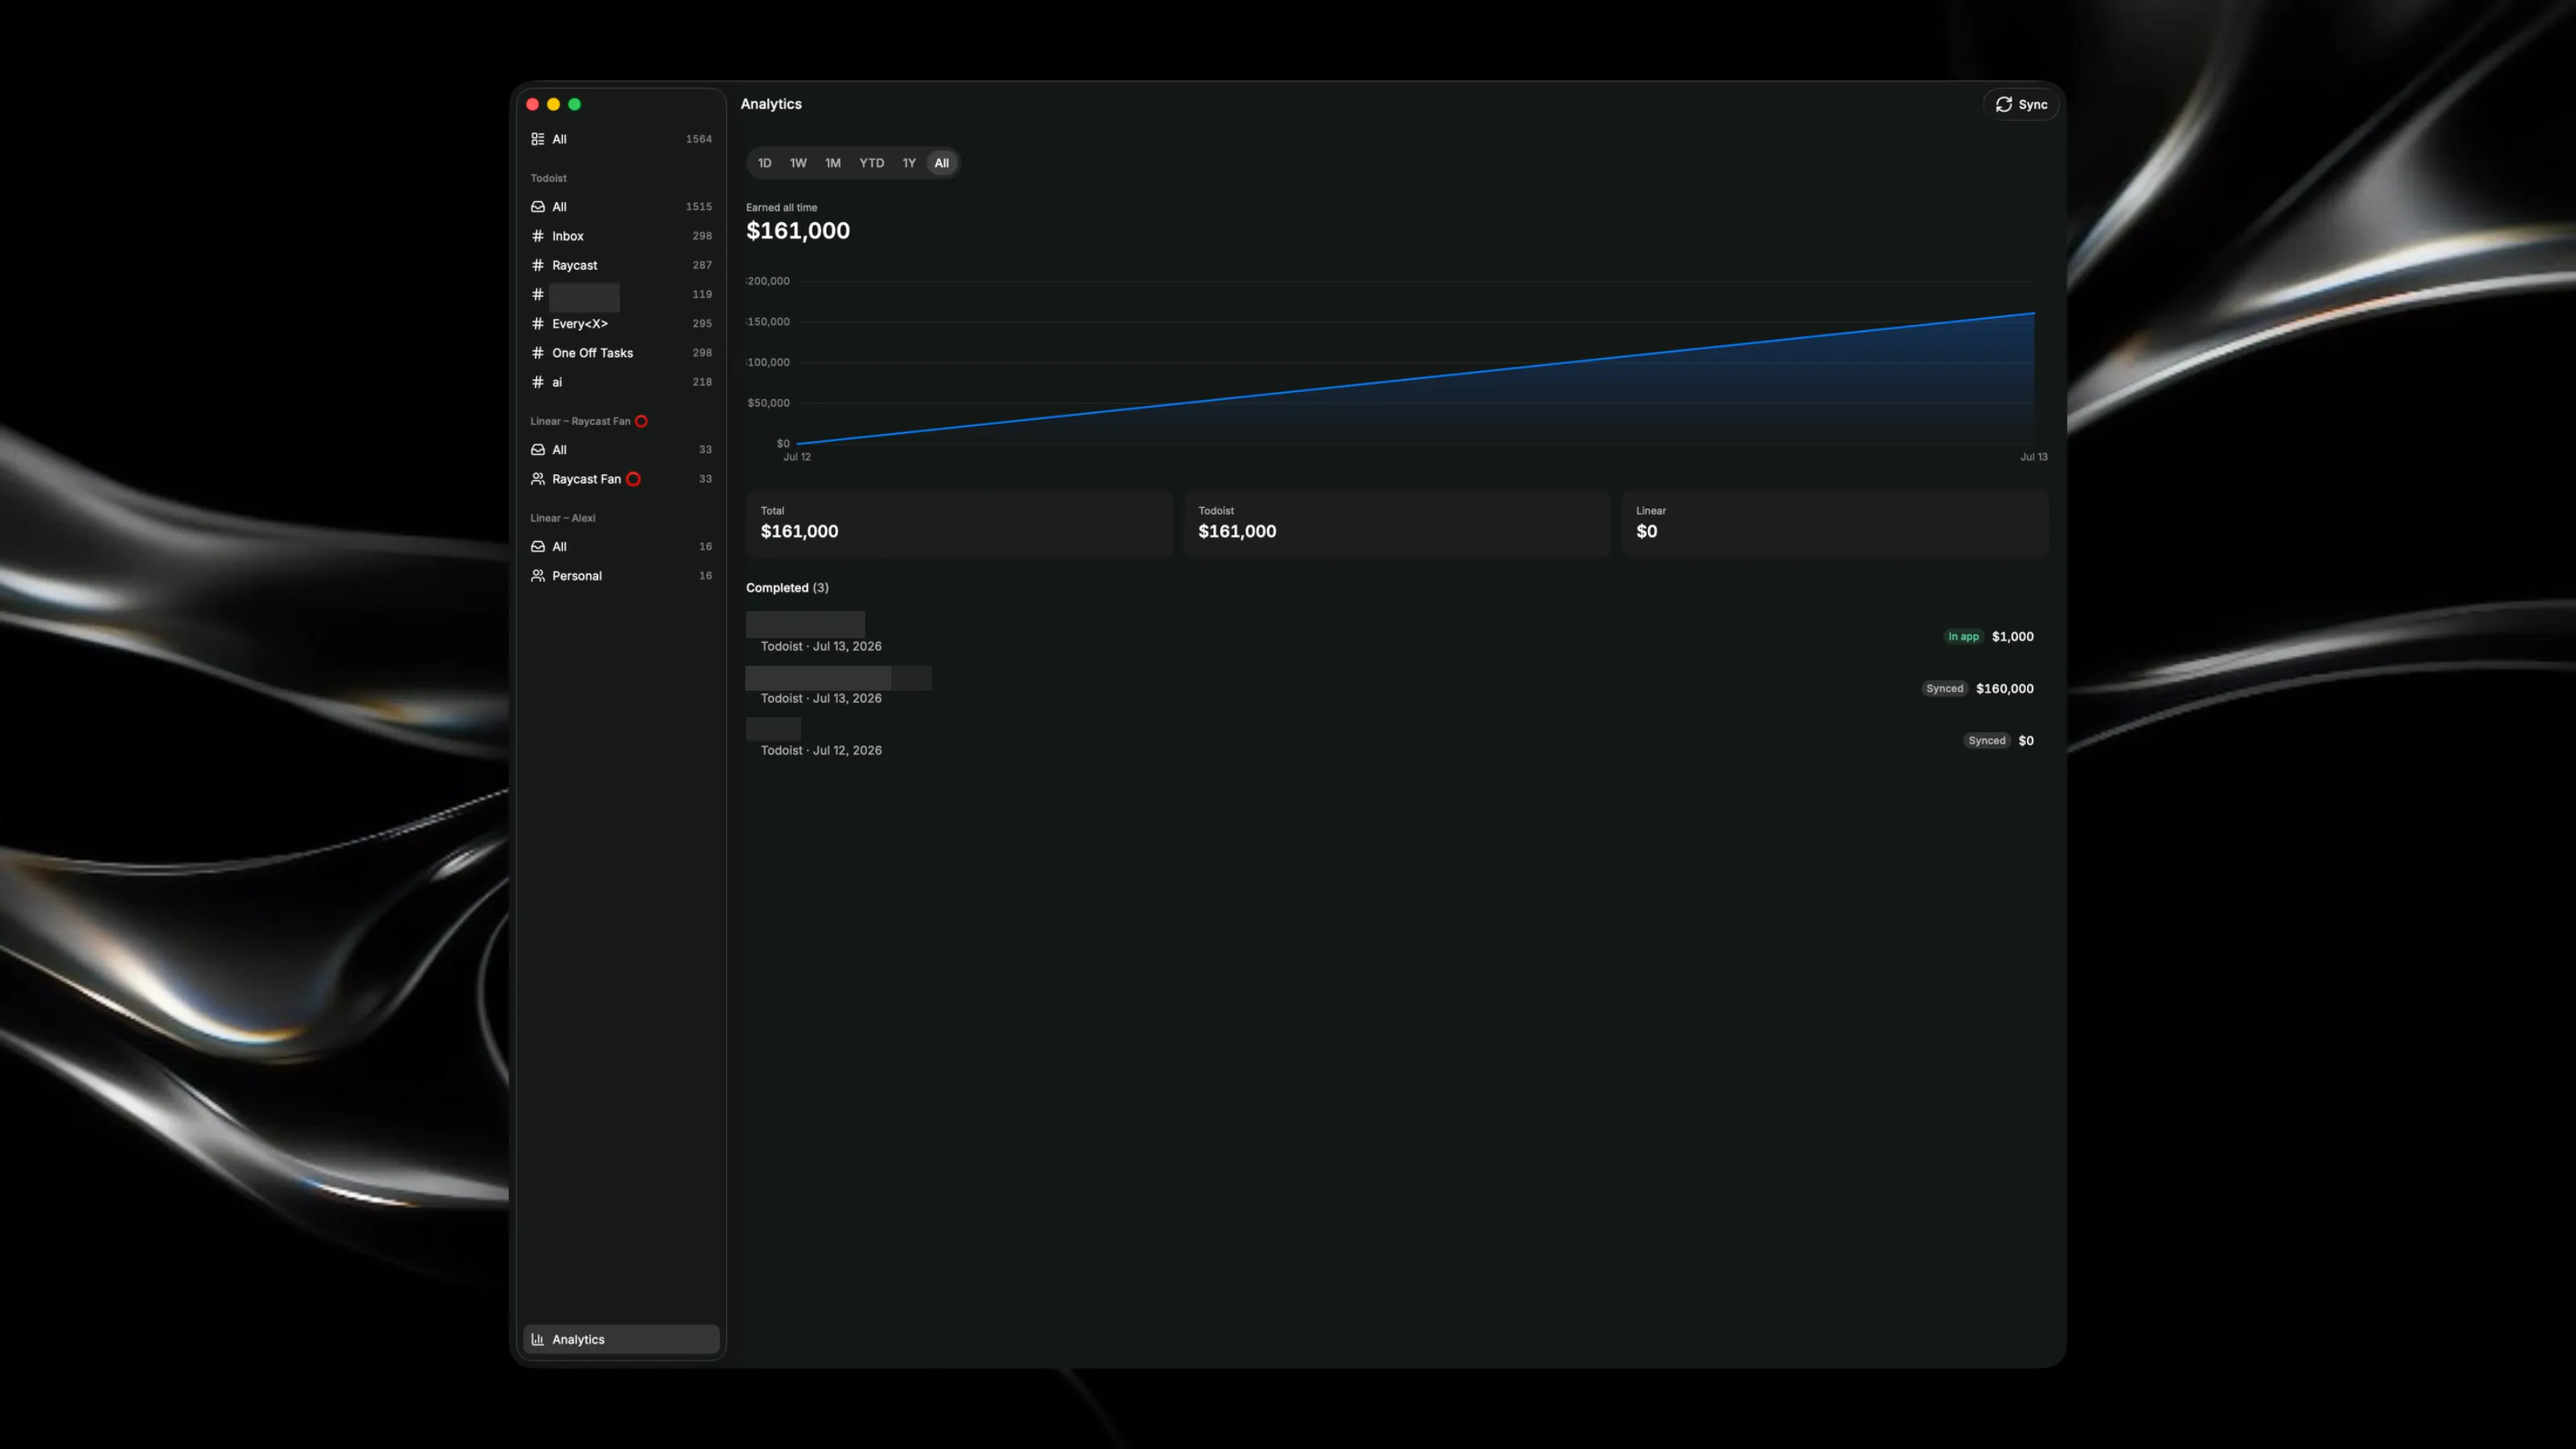Click the Synced badge beside $0
The height and width of the screenshot is (1449, 2576).
1987,741
